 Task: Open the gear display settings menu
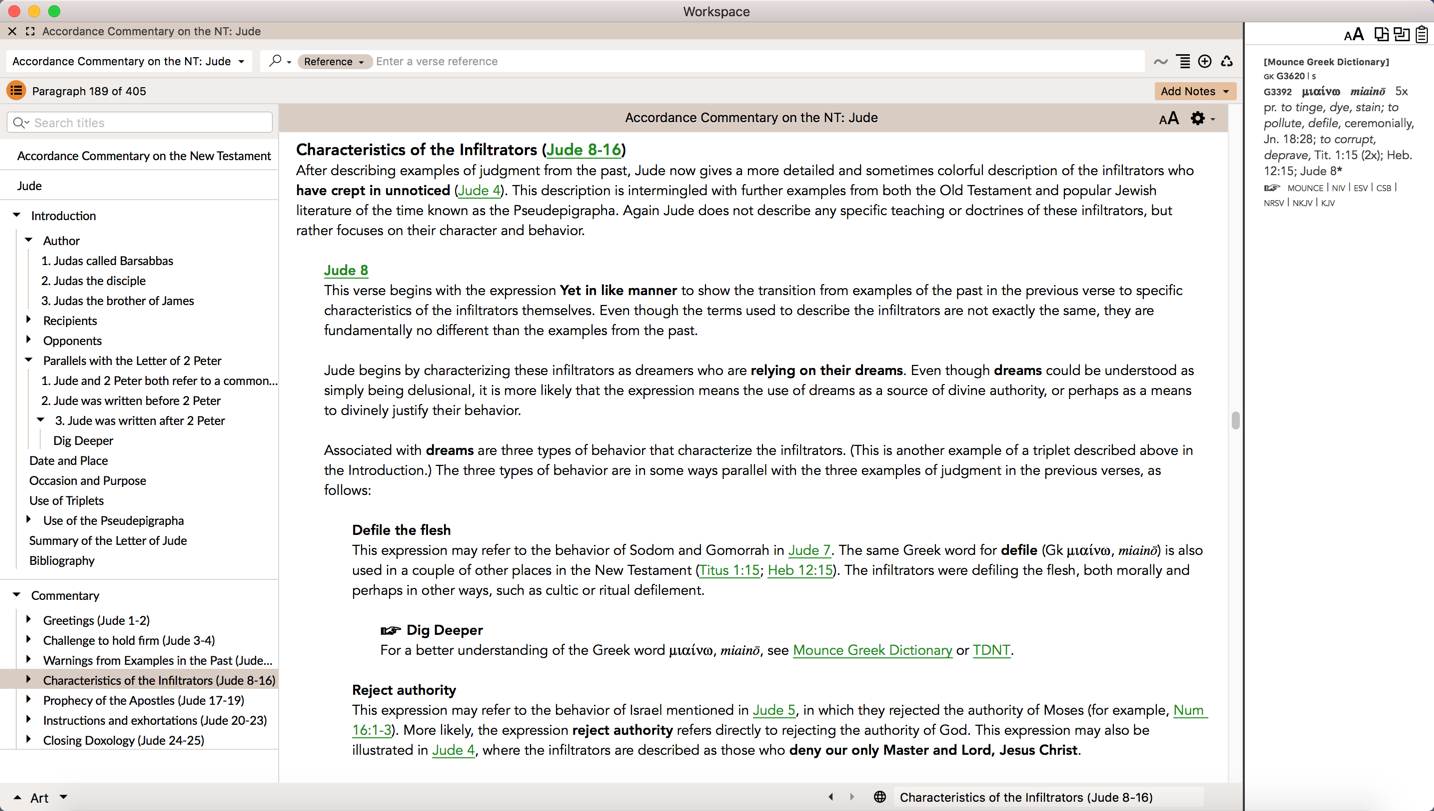pyautogui.click(x=1202, y=118)
